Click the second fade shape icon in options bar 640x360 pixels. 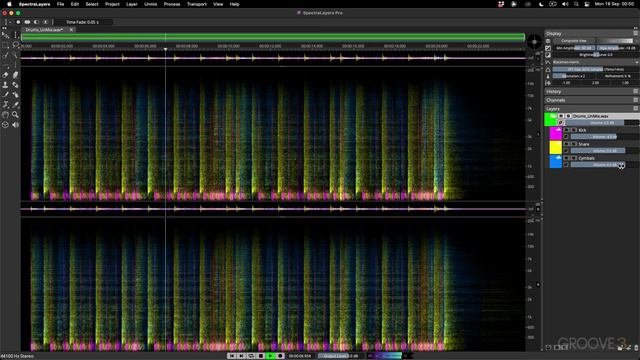(x=27, y=22)
